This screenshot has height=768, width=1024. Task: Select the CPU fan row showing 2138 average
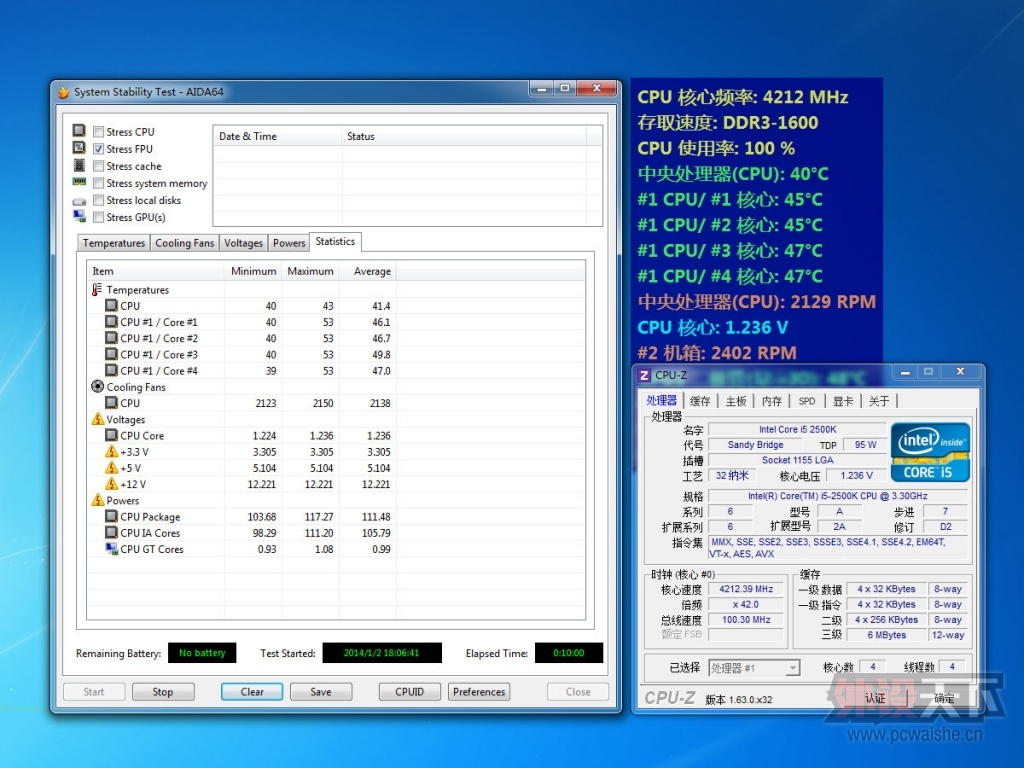242,403
